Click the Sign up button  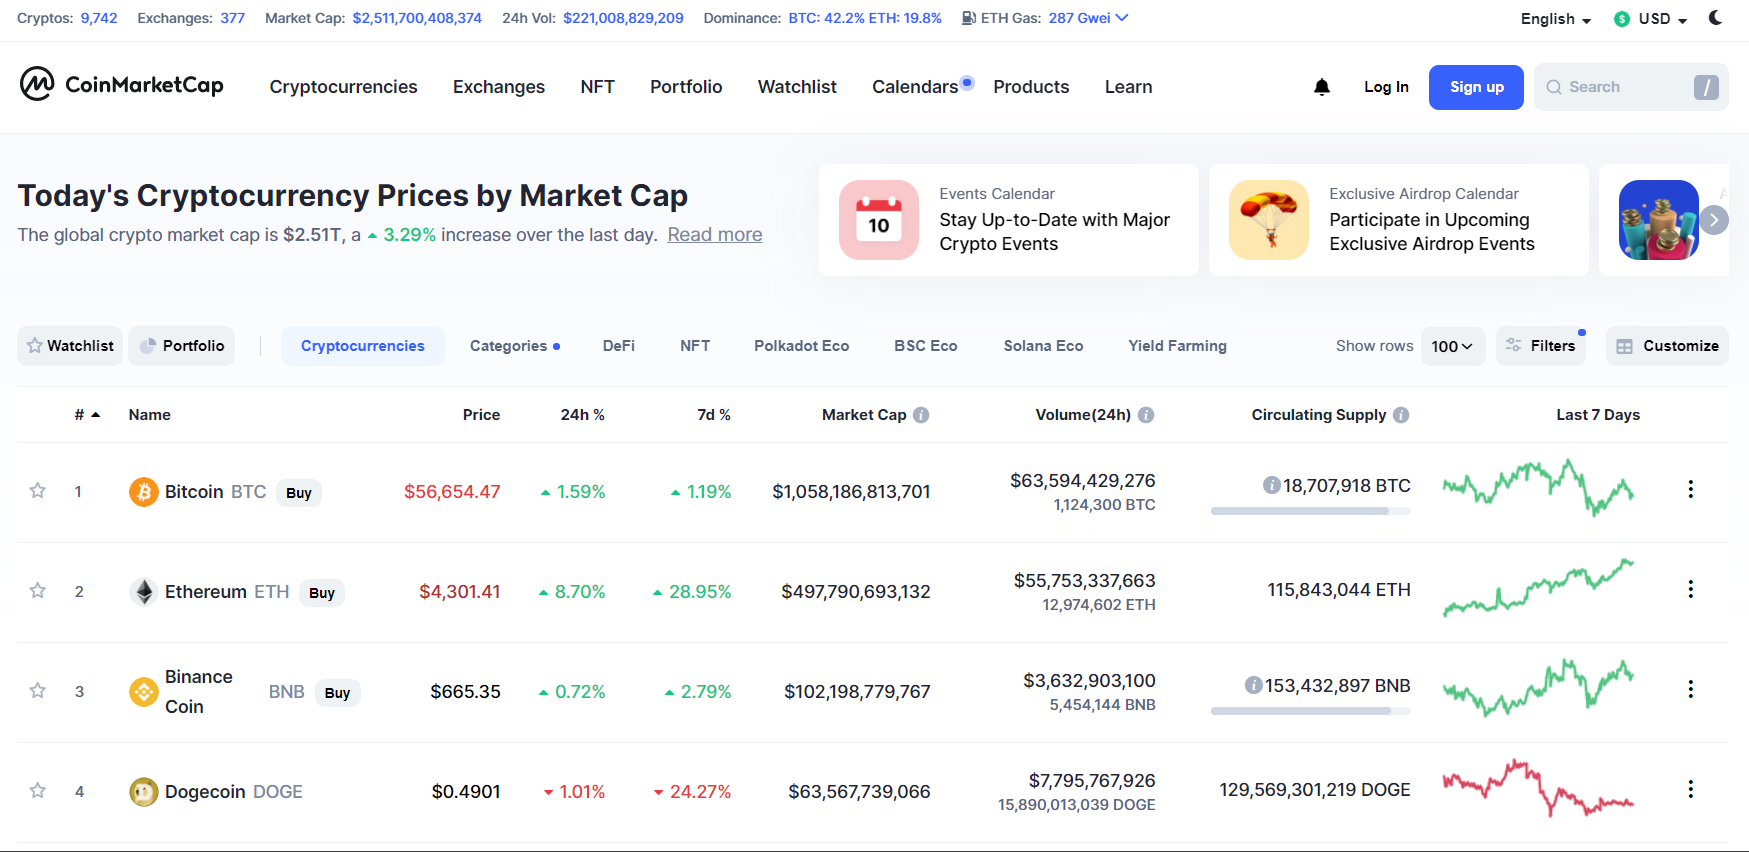tap(1476, 87)
